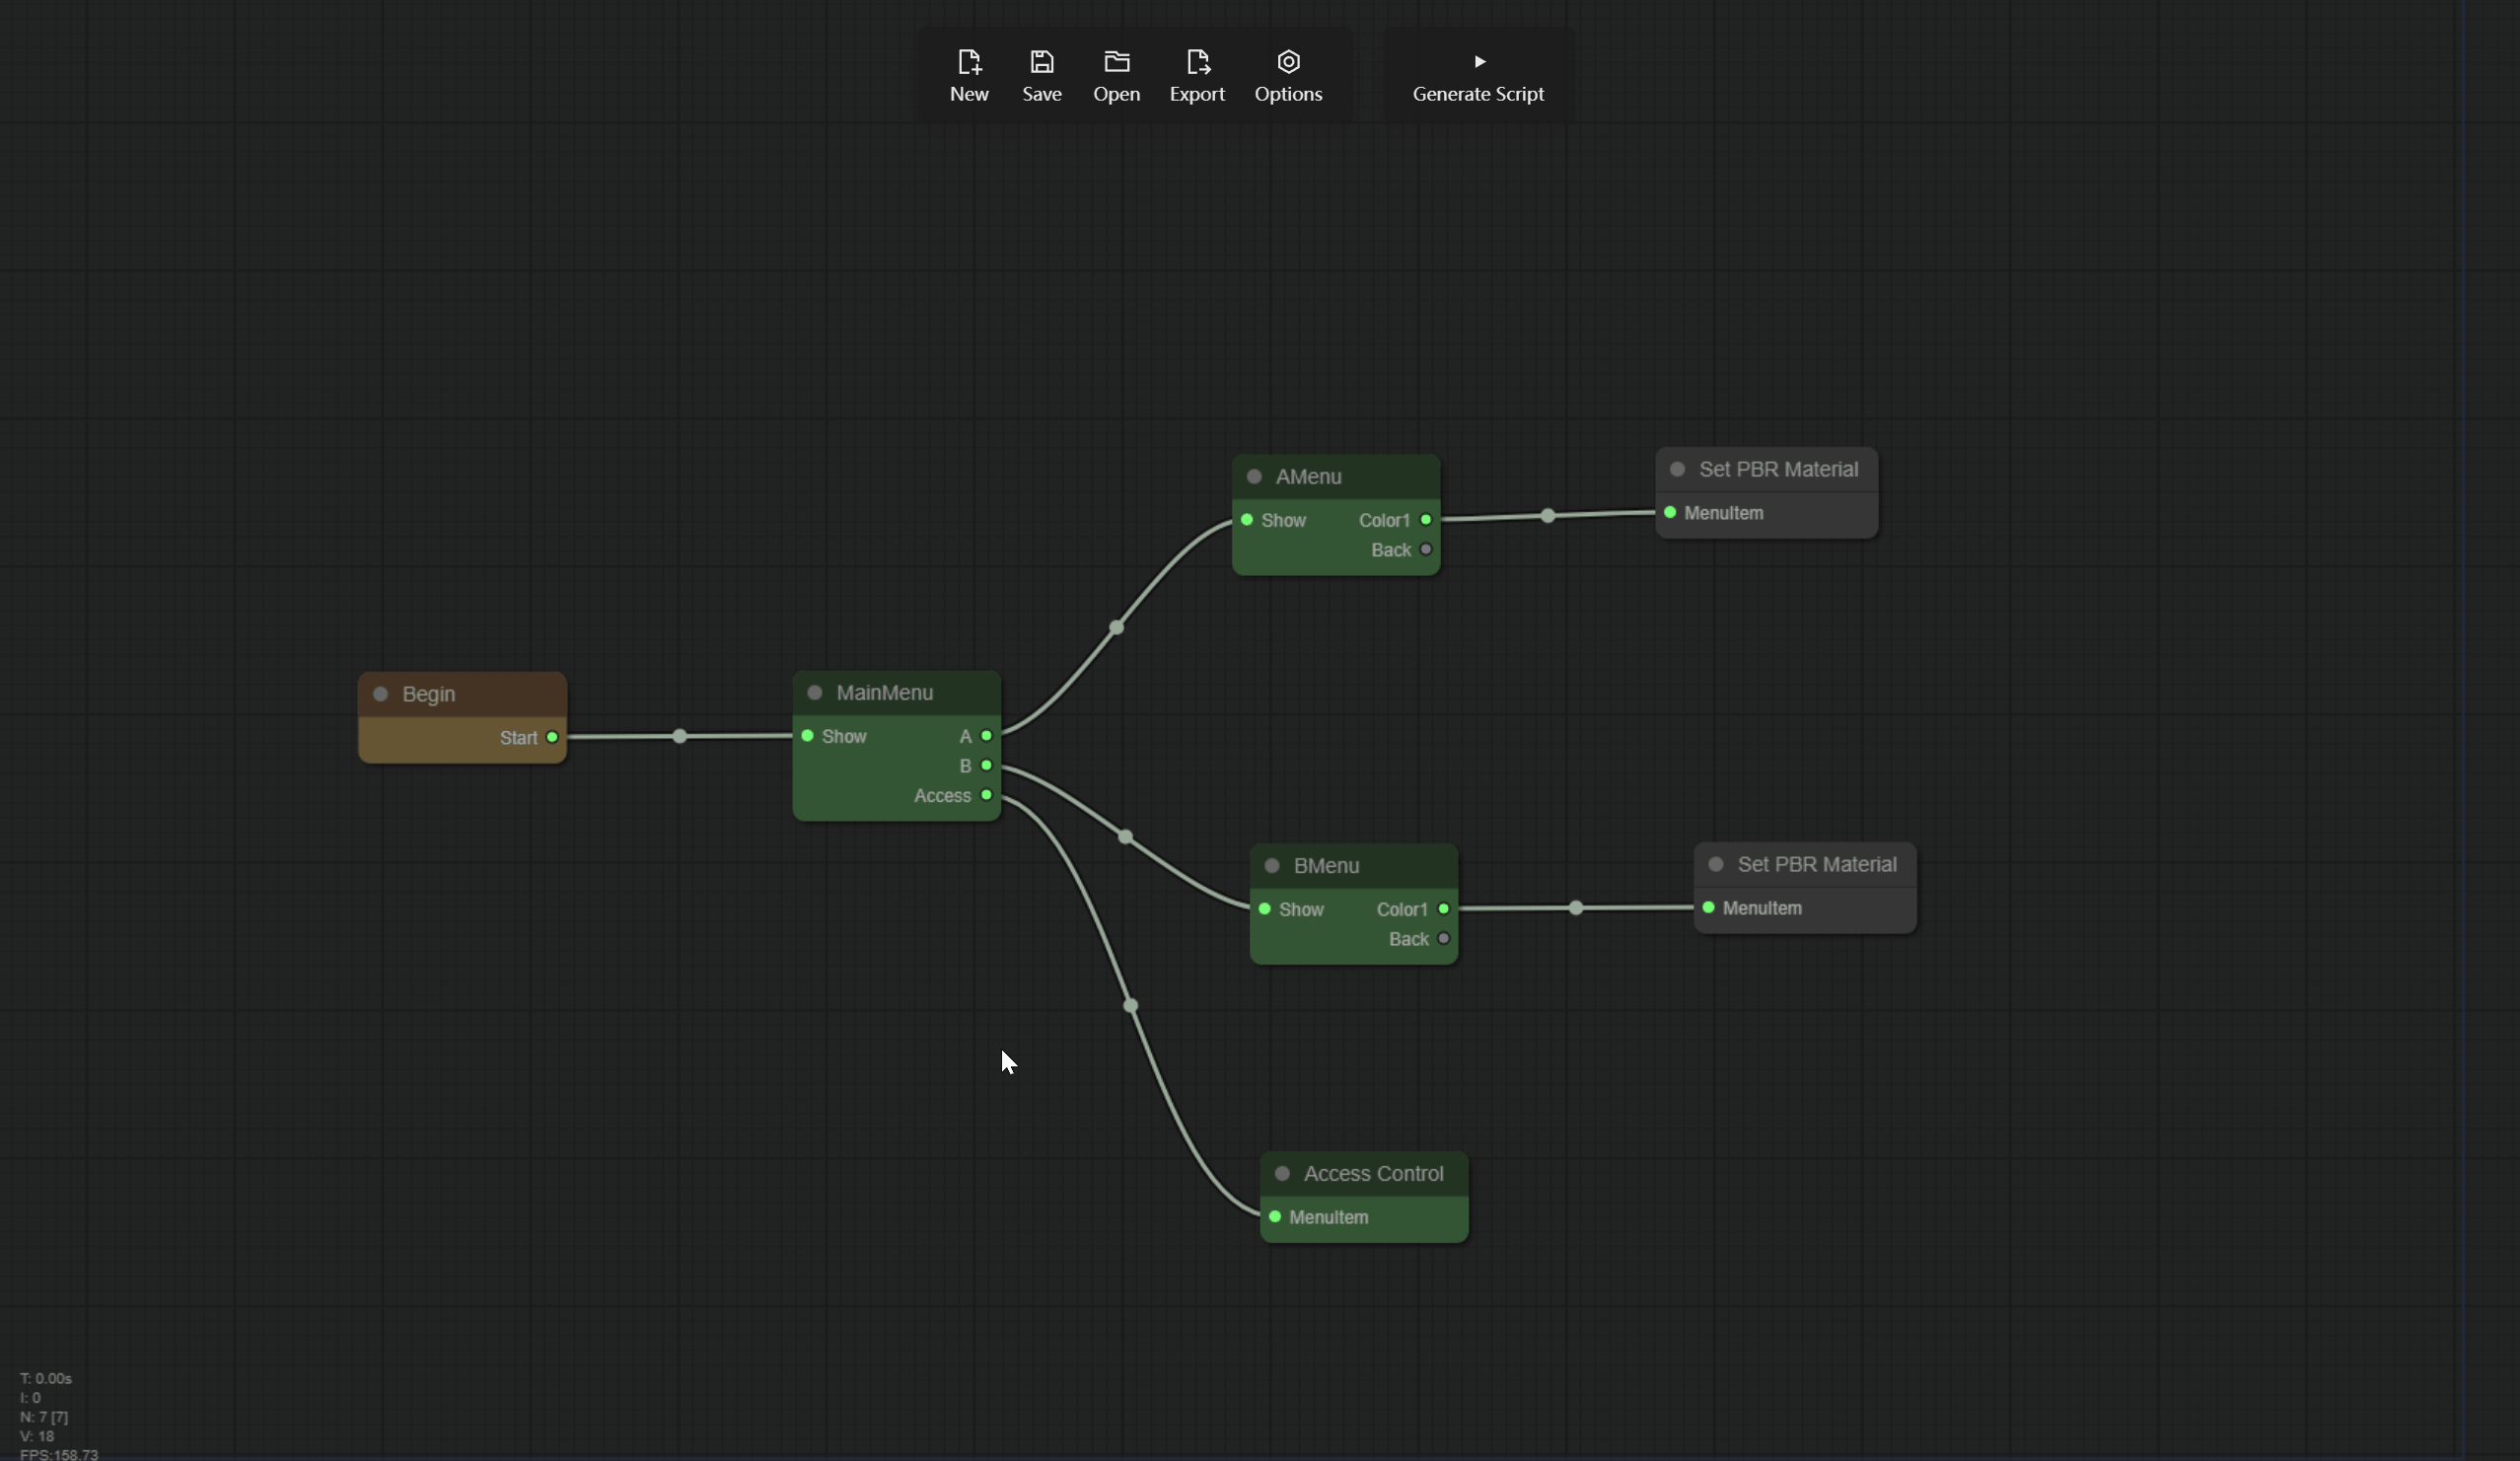Click the B output port on MainMenu
Screen dimensions: 2520x1461
click(986, 765)
